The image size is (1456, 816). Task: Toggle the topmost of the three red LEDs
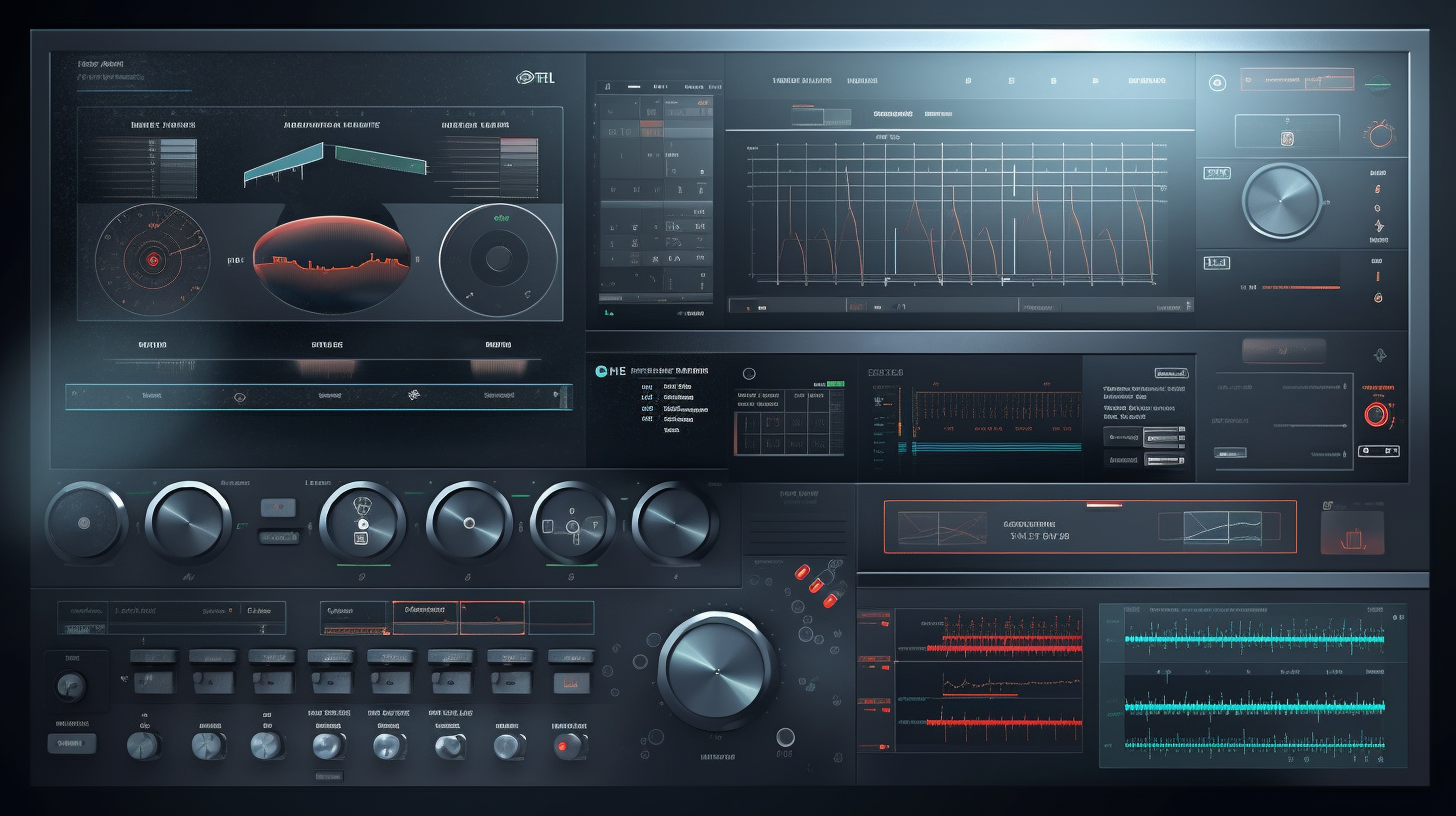[800, 573]
